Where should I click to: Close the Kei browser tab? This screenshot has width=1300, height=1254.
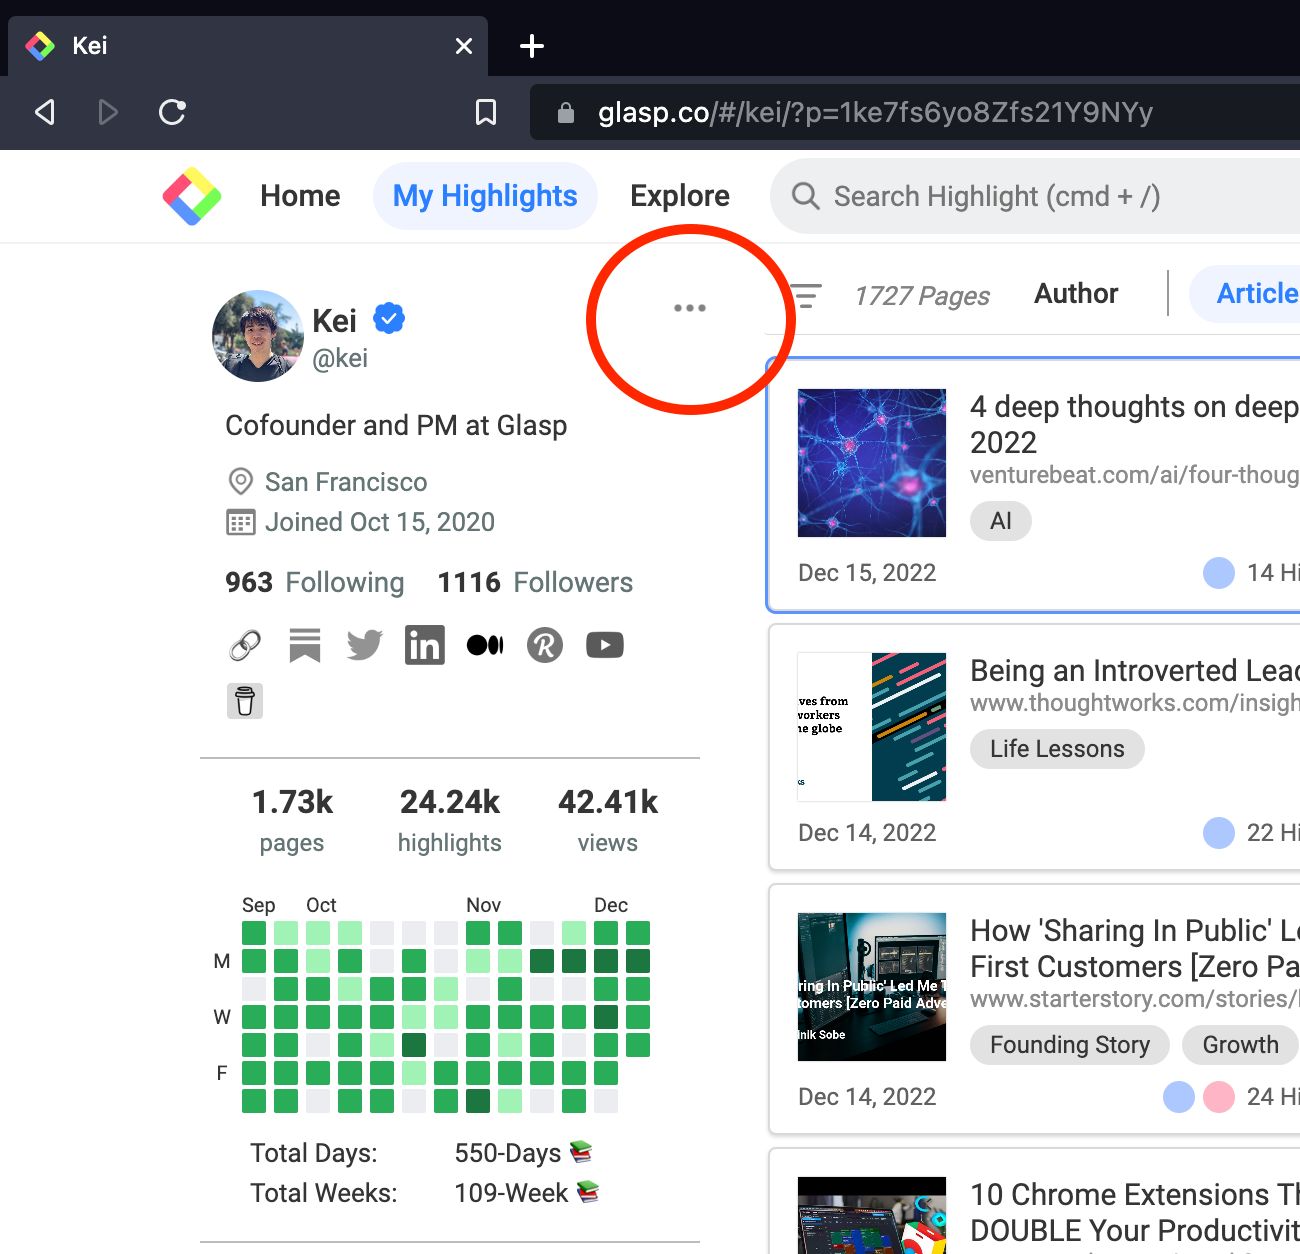464,46
